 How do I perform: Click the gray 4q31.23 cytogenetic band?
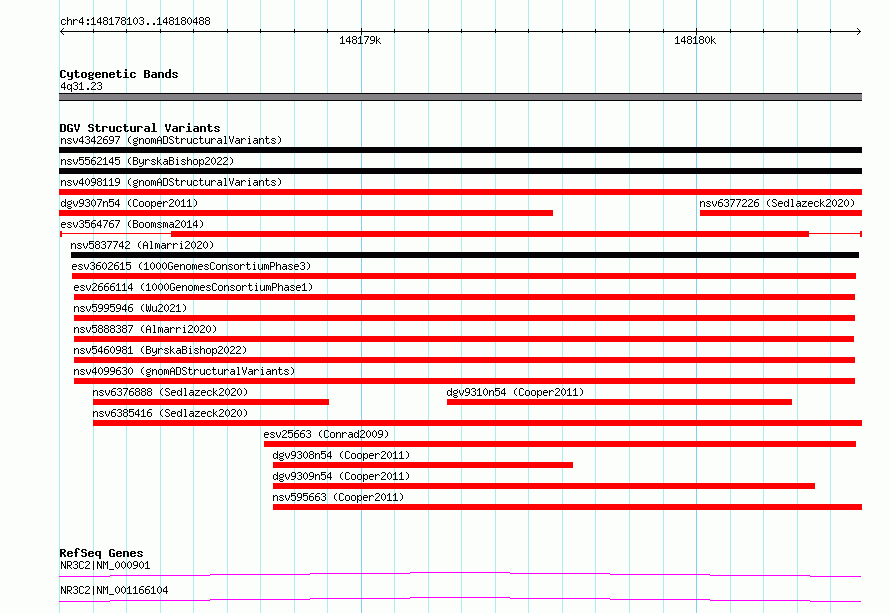(460, 97)
